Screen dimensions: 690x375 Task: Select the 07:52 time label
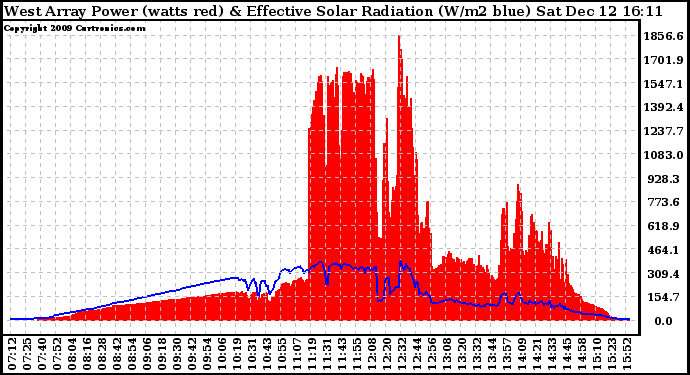click(x=57, y=354)
